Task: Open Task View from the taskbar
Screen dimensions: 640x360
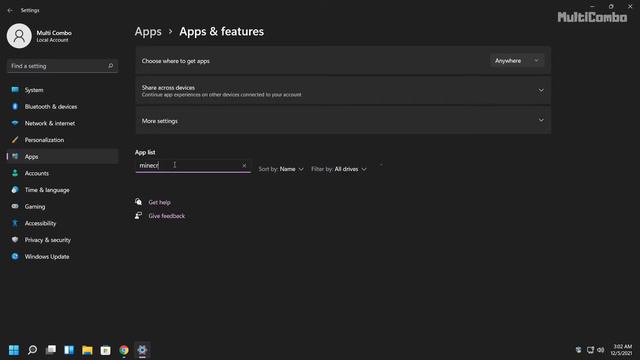Action: coord(51,350)
